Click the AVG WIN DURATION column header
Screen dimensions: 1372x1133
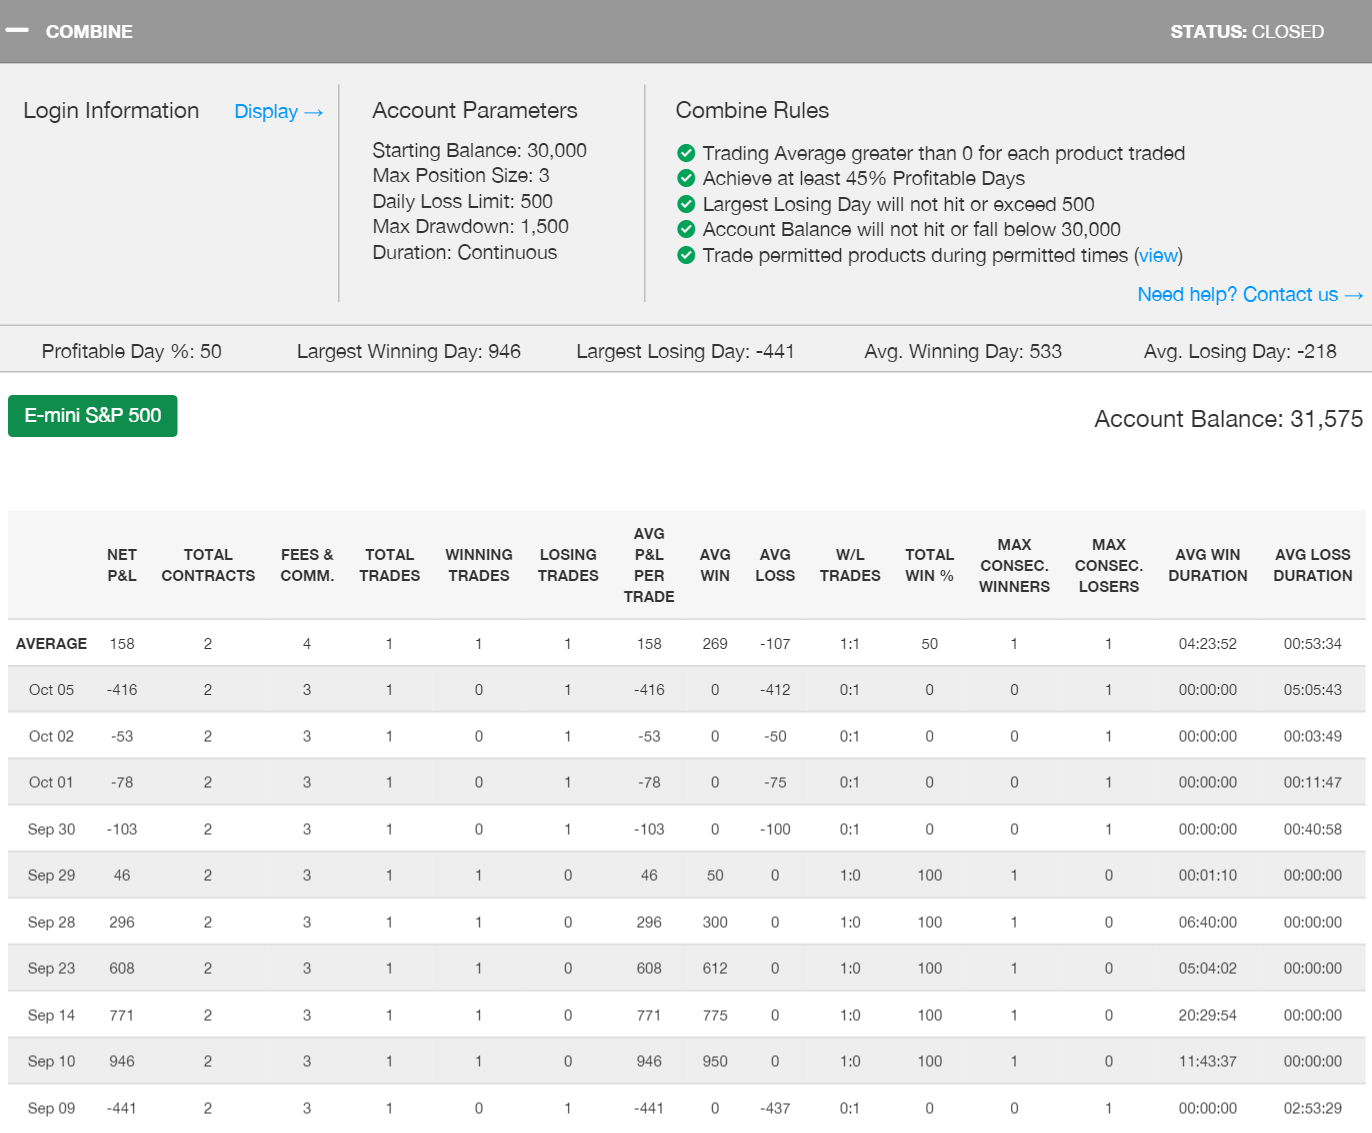pos(1207,565)
